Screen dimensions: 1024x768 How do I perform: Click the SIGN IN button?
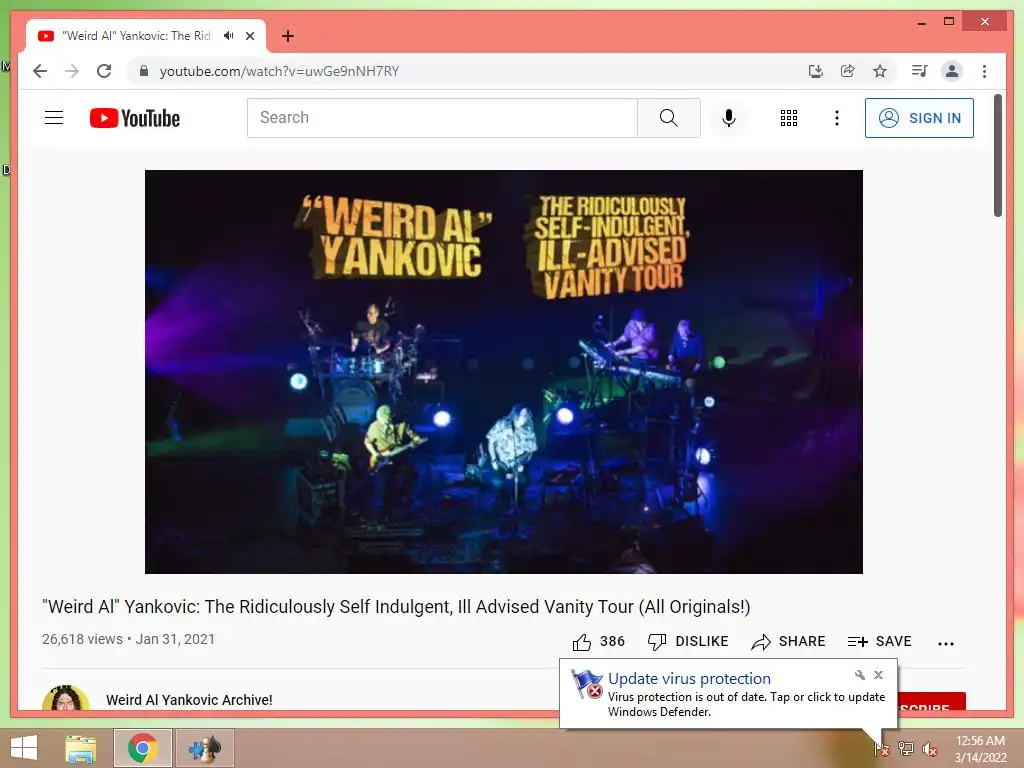pos(920,118)
